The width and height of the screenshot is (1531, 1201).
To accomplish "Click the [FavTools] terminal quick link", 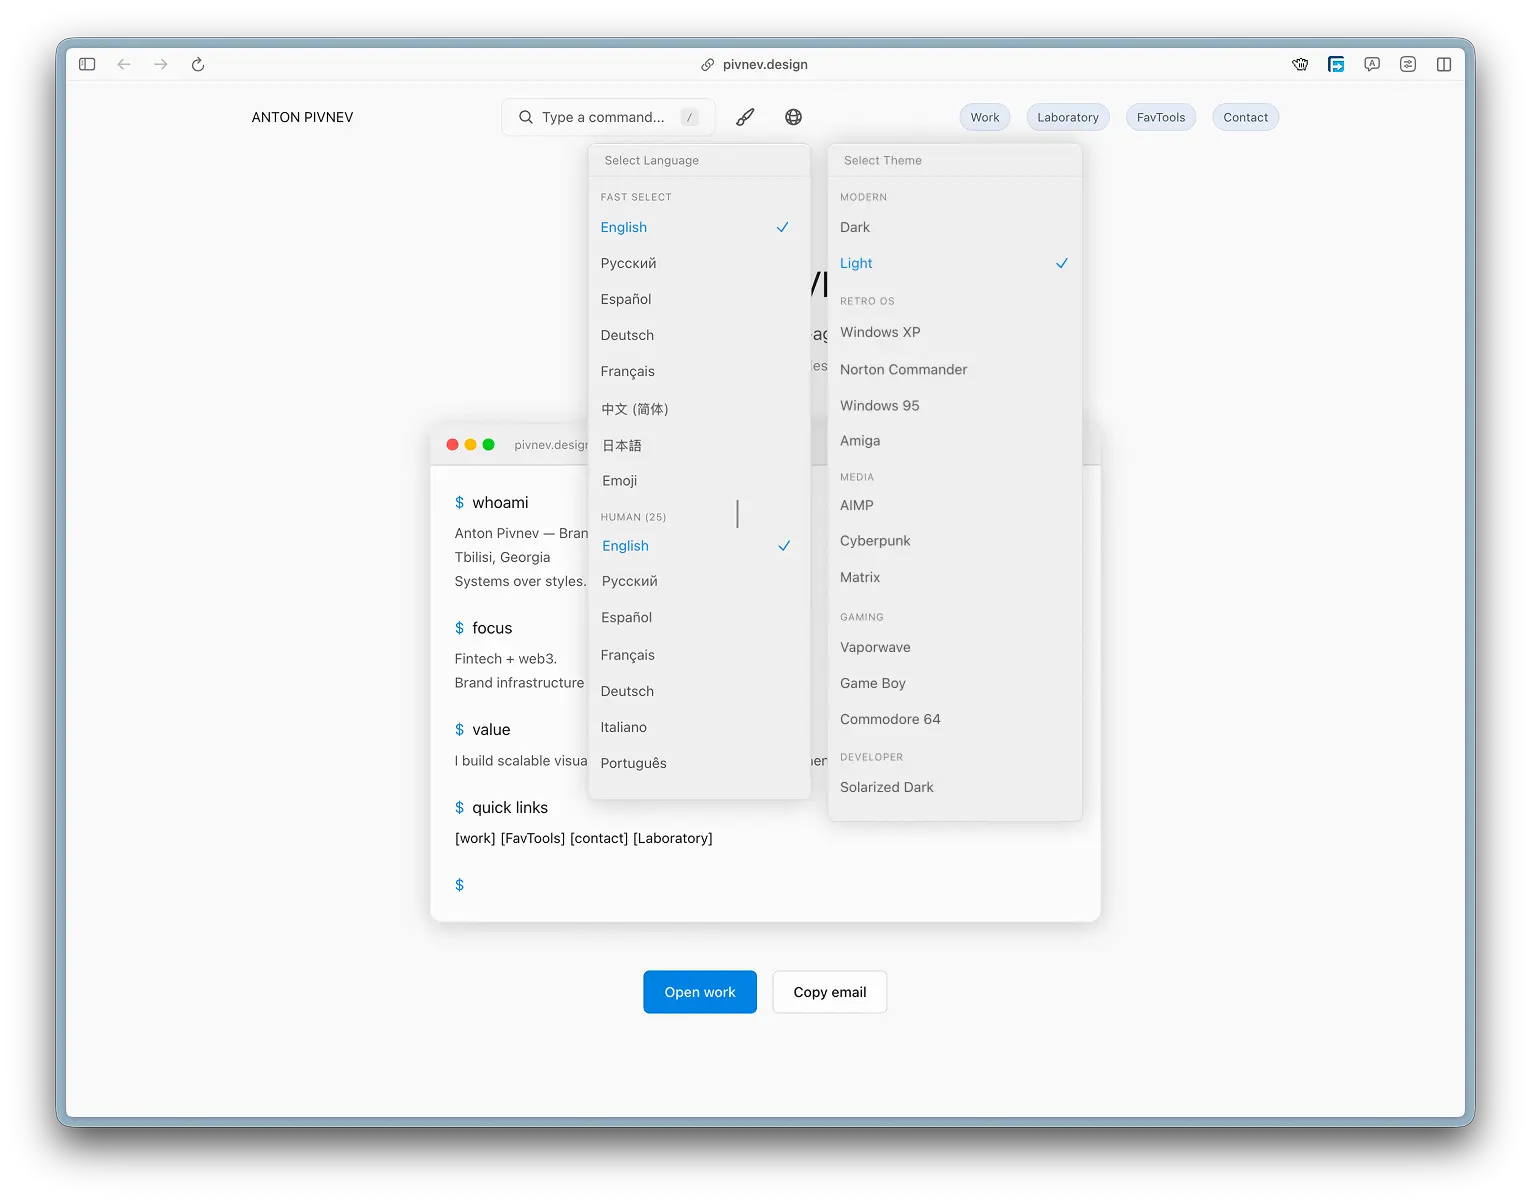I will (534, 838).
